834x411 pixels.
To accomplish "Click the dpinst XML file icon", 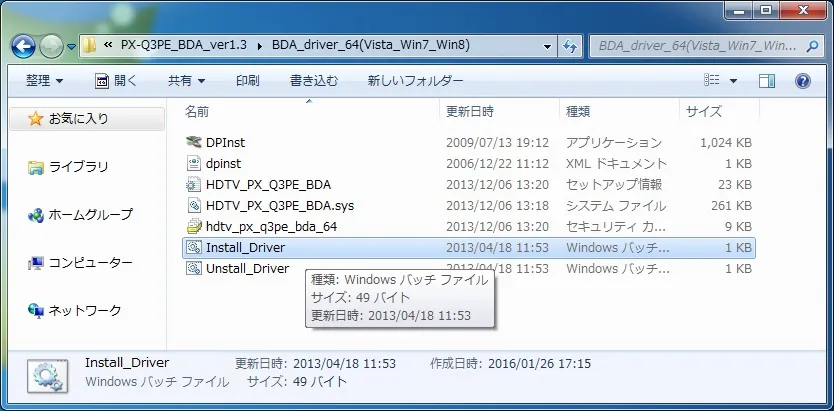I will point(194,163).
